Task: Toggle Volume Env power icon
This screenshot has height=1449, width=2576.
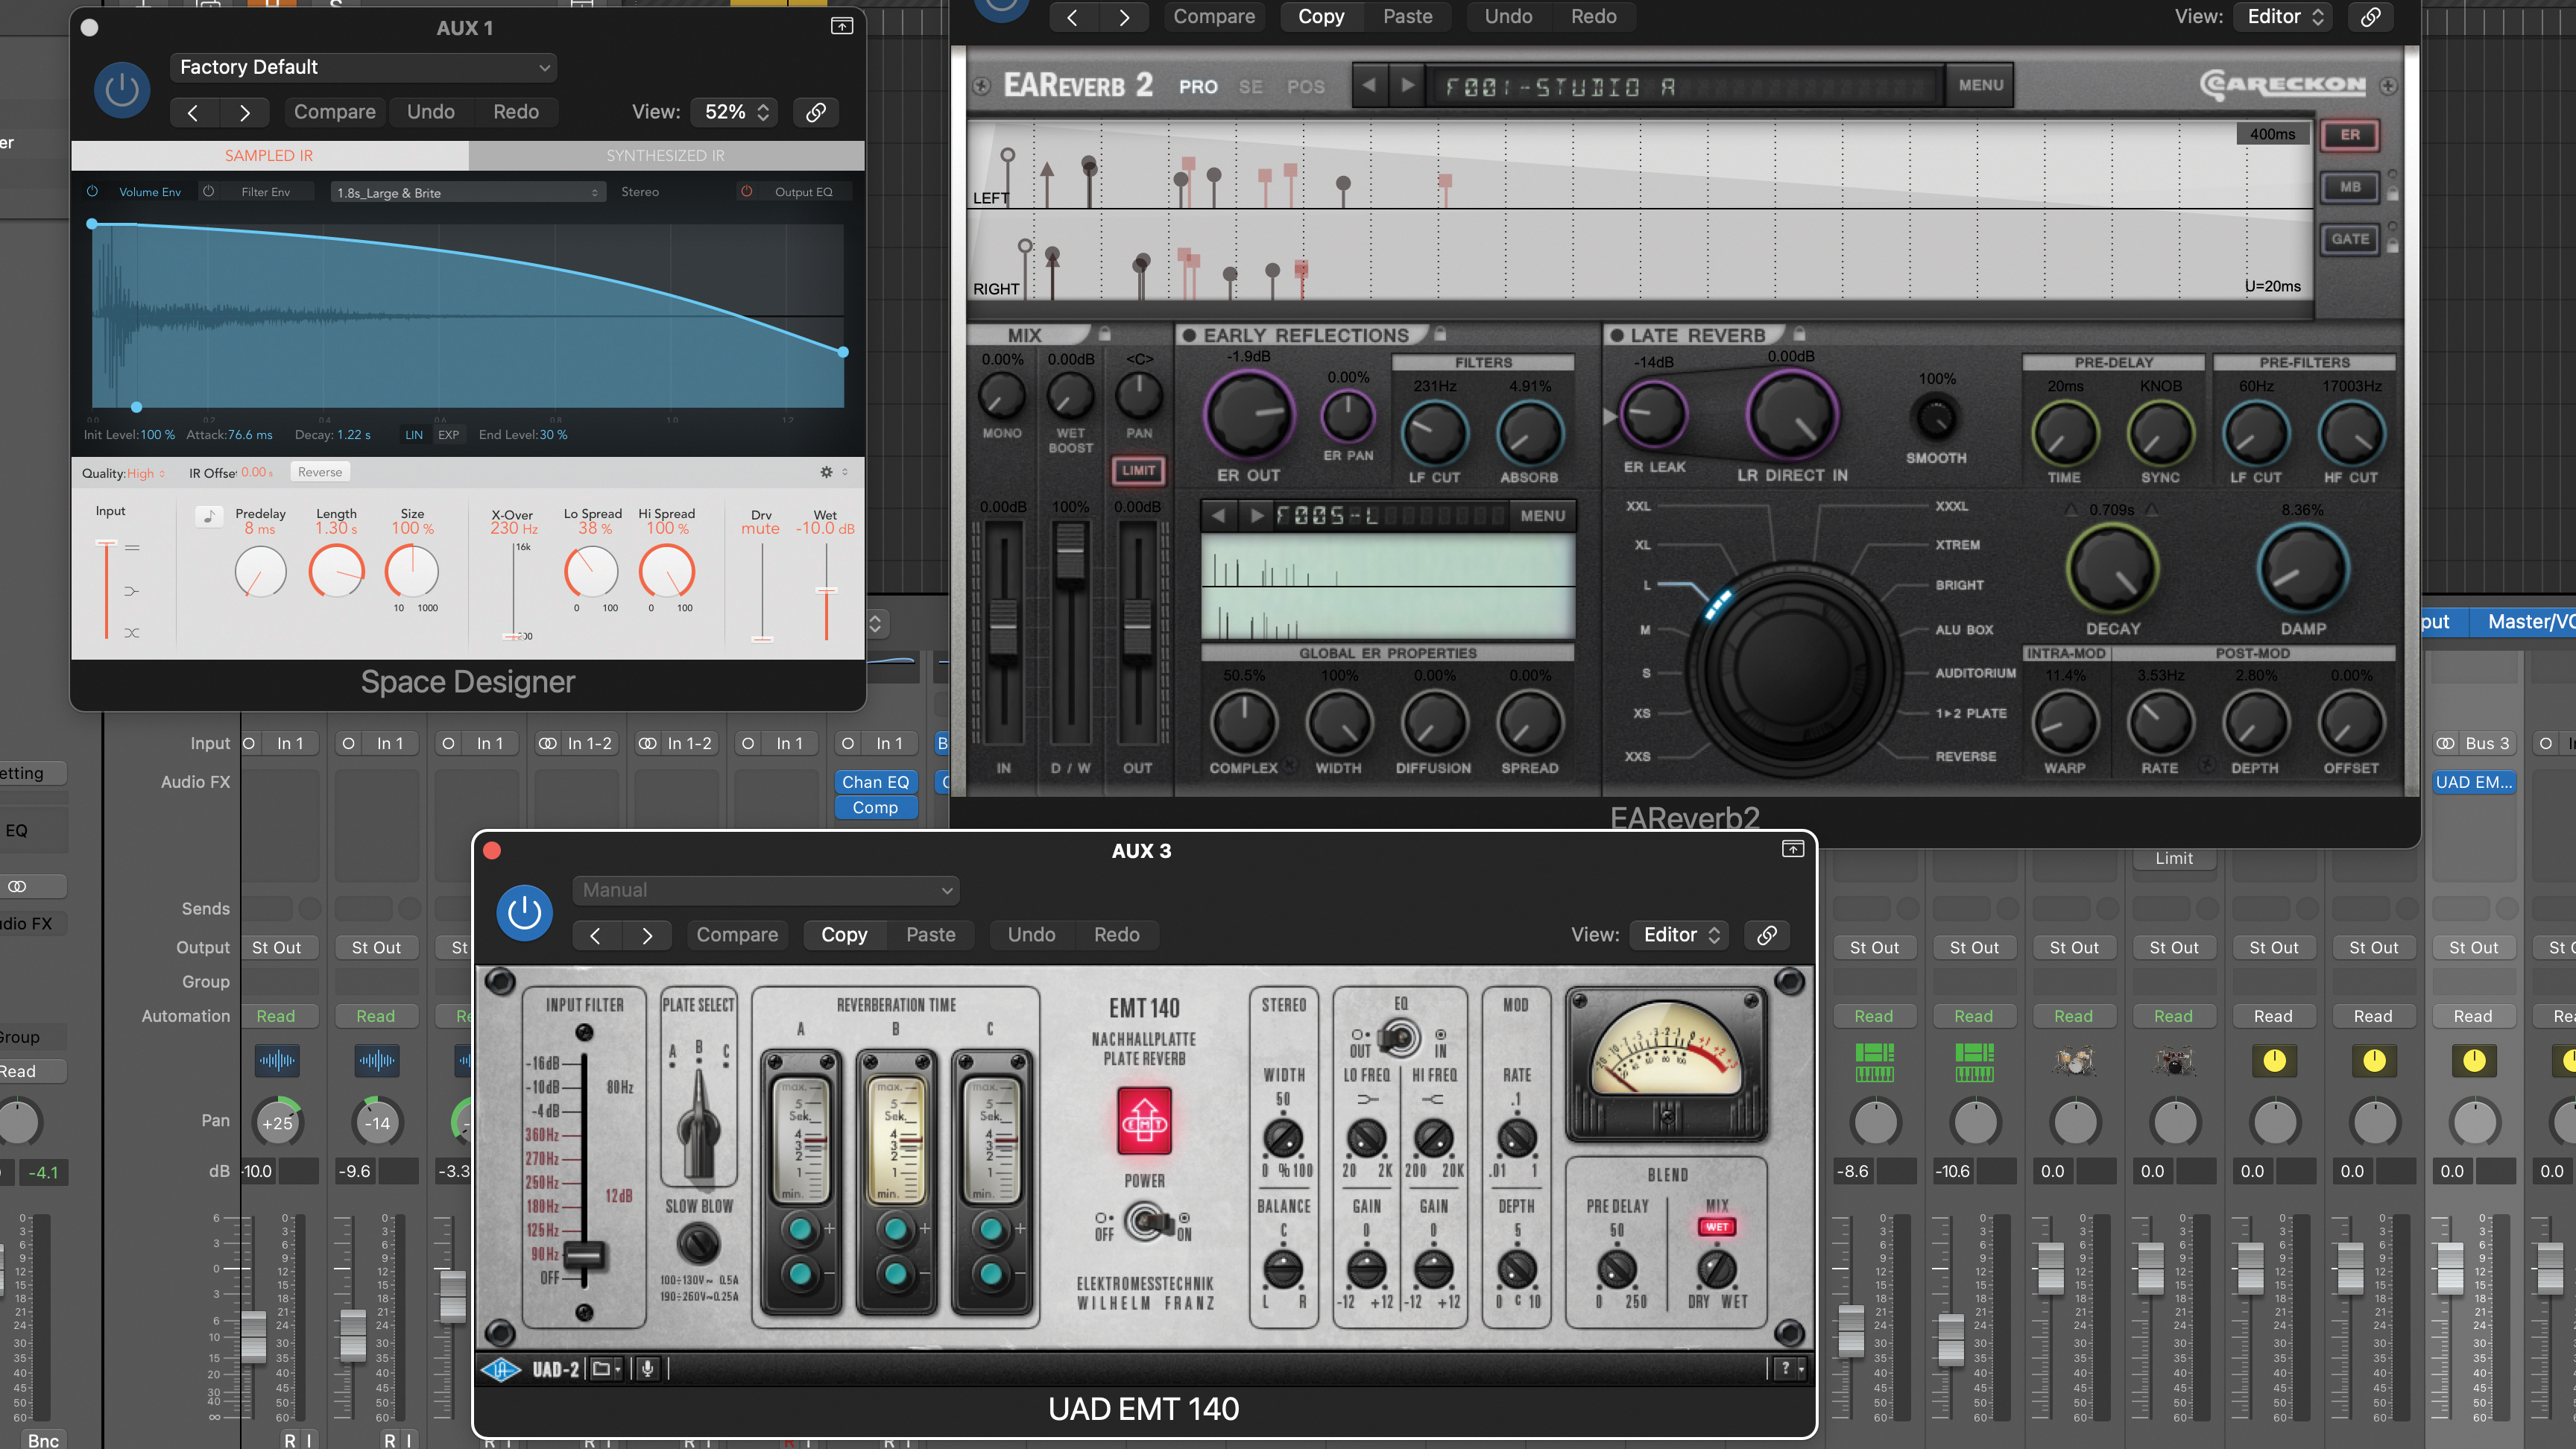Action: (x=92, y=191)
